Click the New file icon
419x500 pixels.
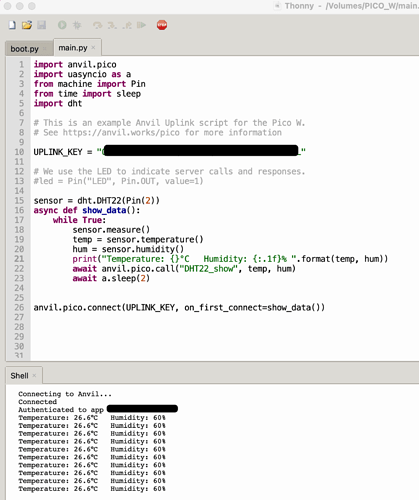click(x=12, y=25)
